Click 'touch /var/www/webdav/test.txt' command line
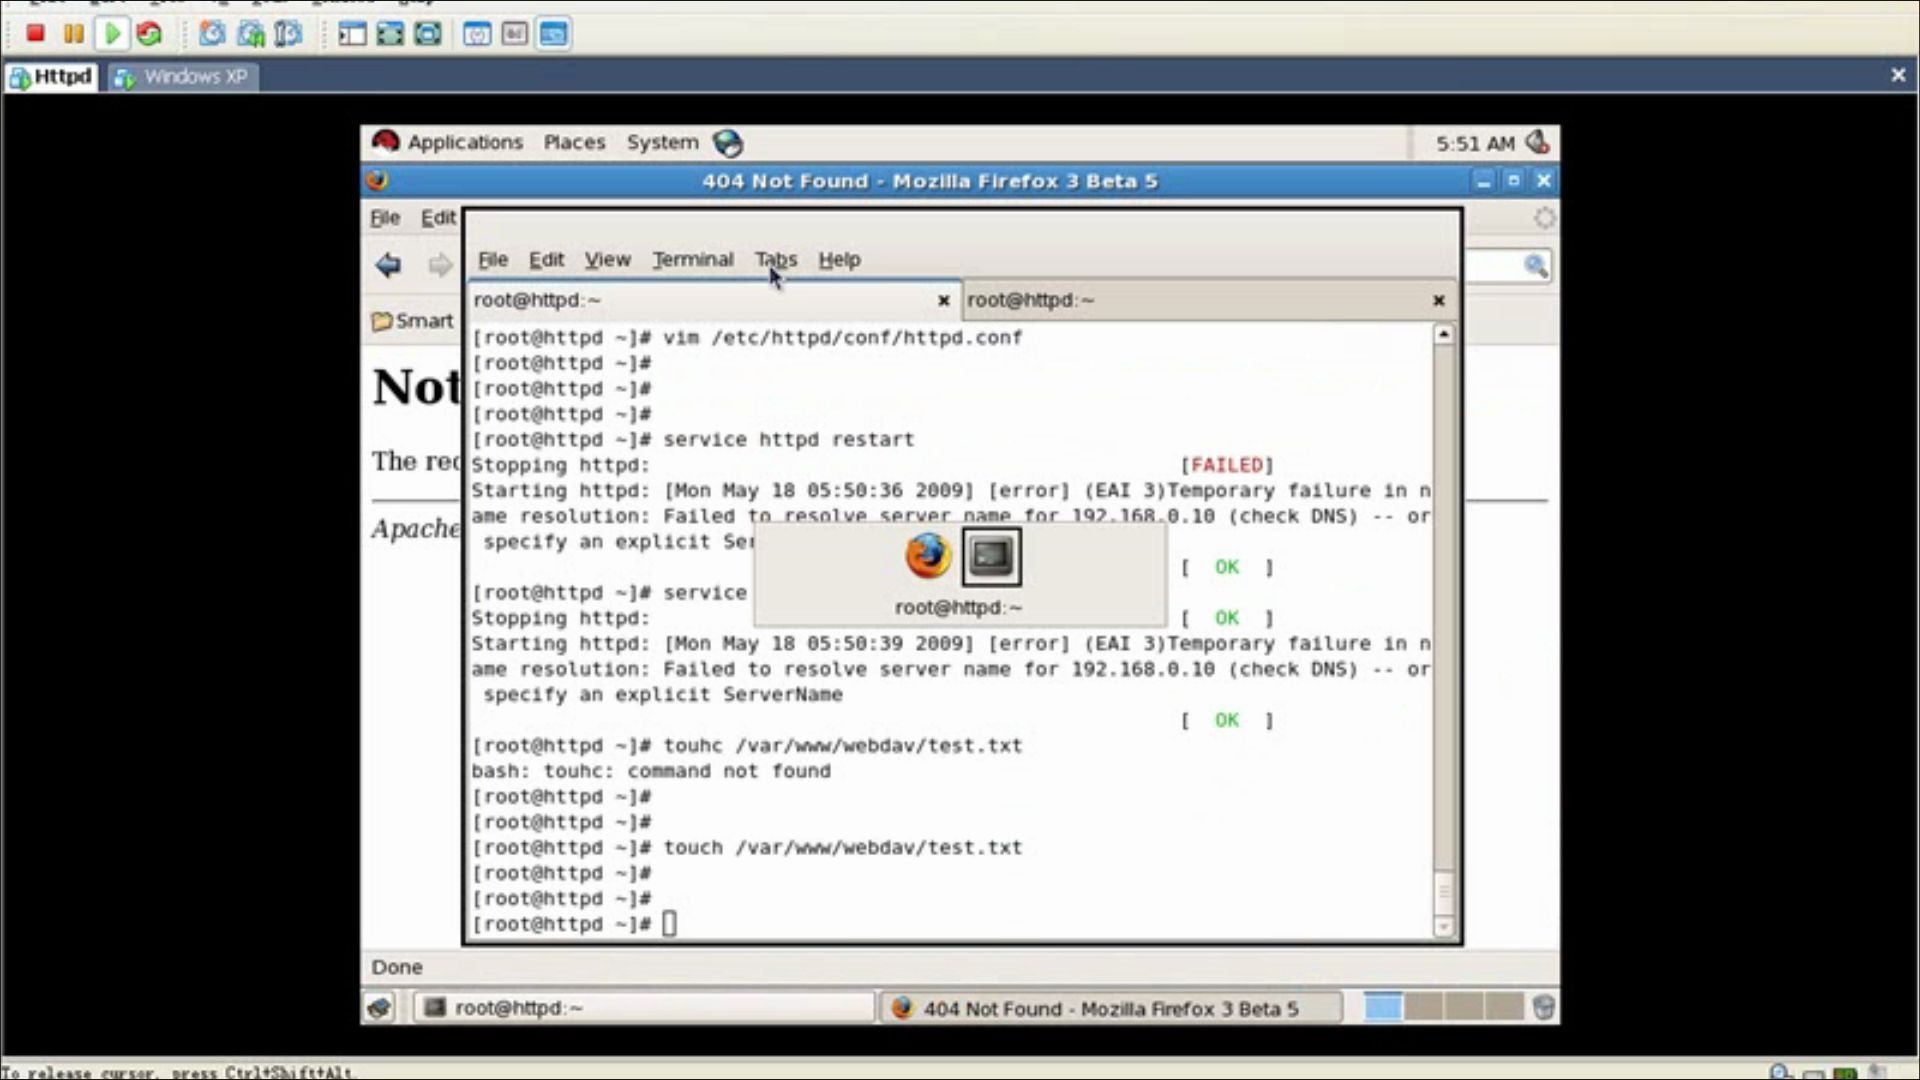1920x1080 pixels. (843, 847)
